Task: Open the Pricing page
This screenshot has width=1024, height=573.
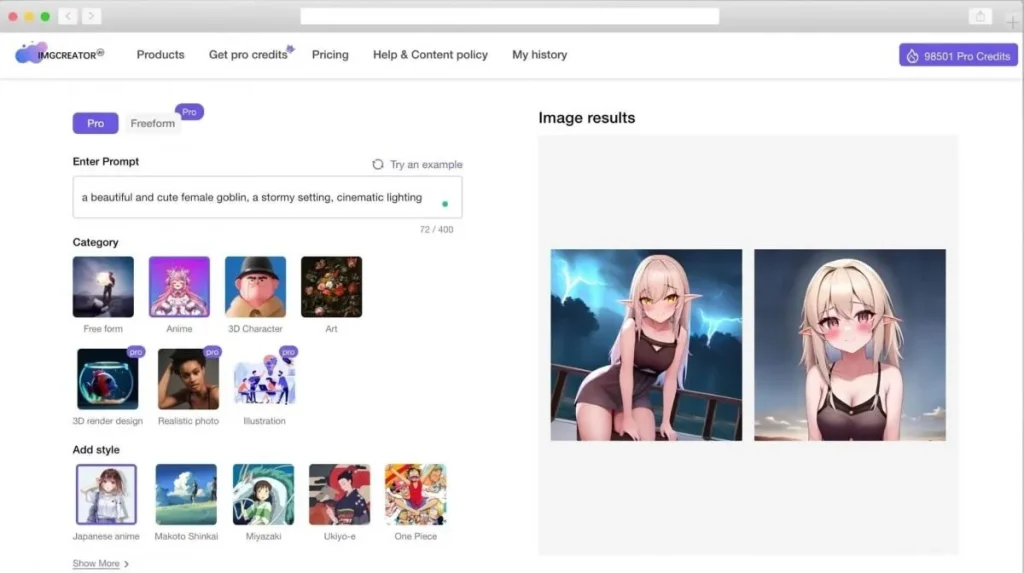Action: (330, 55)
